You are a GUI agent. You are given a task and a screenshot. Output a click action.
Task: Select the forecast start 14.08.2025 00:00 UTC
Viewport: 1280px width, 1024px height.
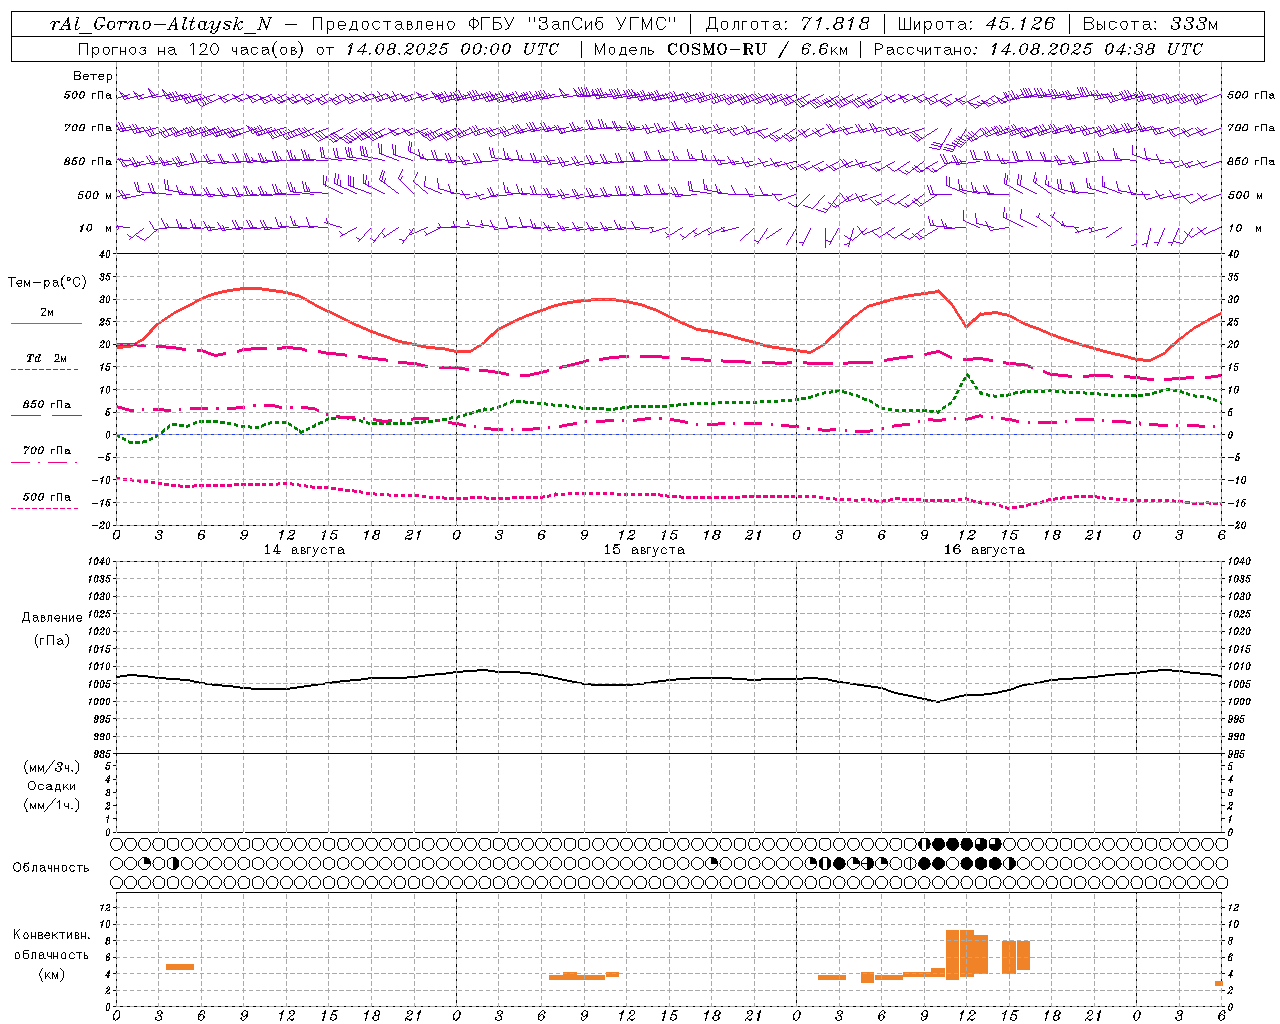pyautogui.click(x=453, y=49)
